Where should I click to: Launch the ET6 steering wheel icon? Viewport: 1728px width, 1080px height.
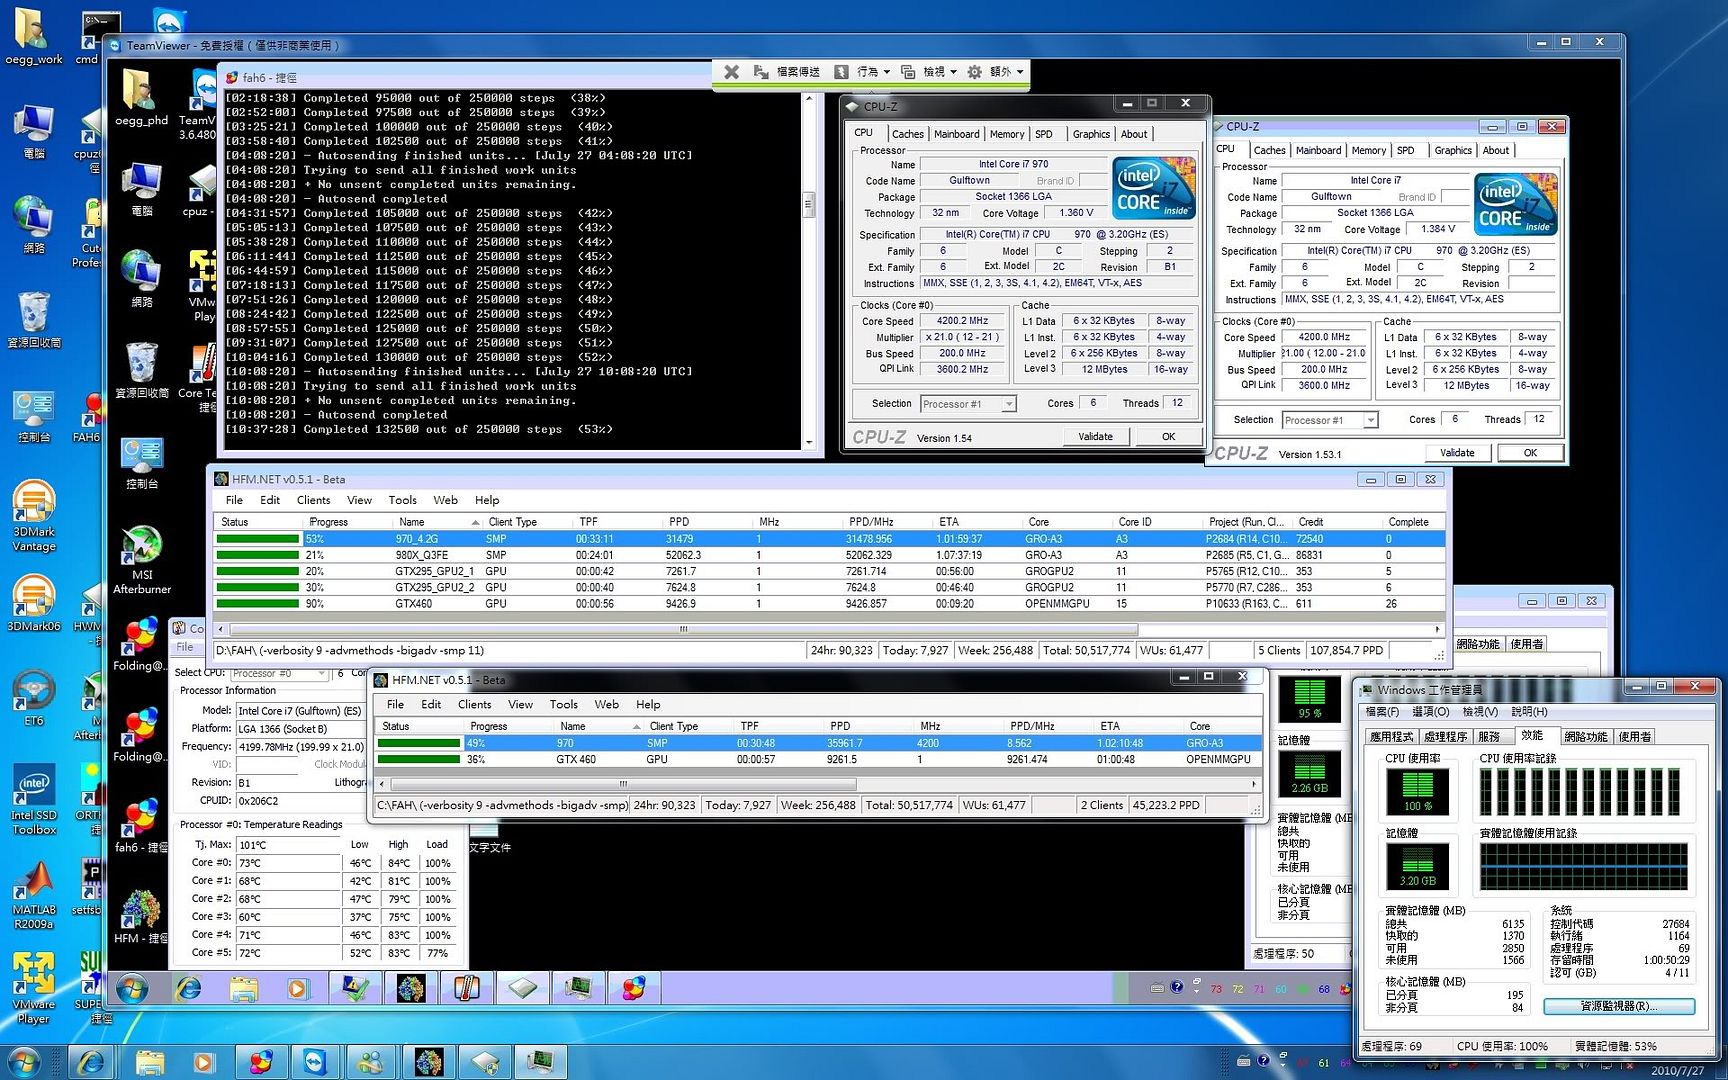pos(33,697)
